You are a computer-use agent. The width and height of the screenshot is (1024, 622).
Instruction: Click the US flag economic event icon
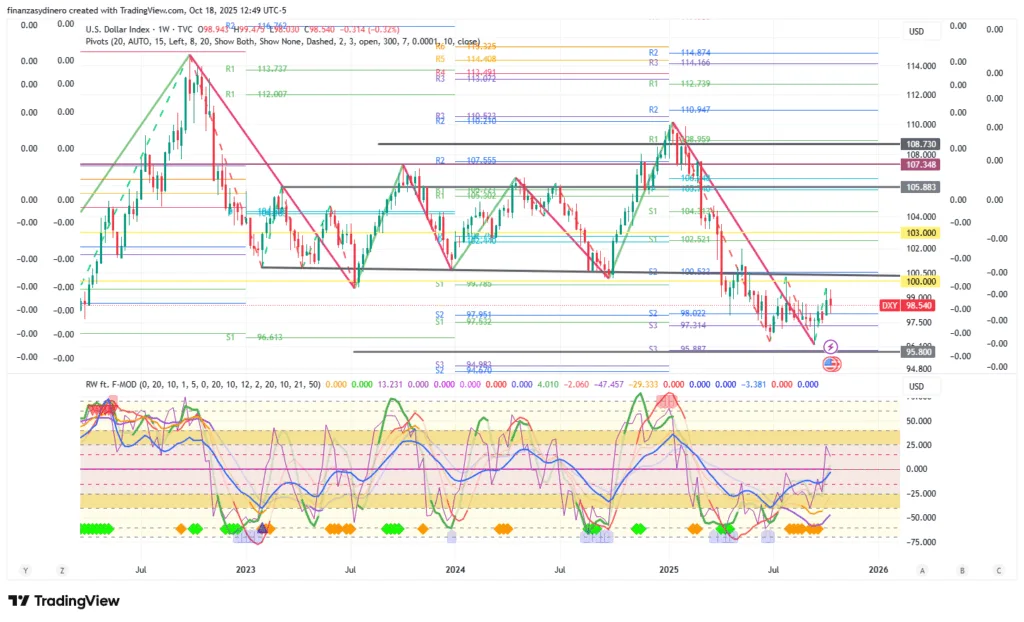coord(830,363)
